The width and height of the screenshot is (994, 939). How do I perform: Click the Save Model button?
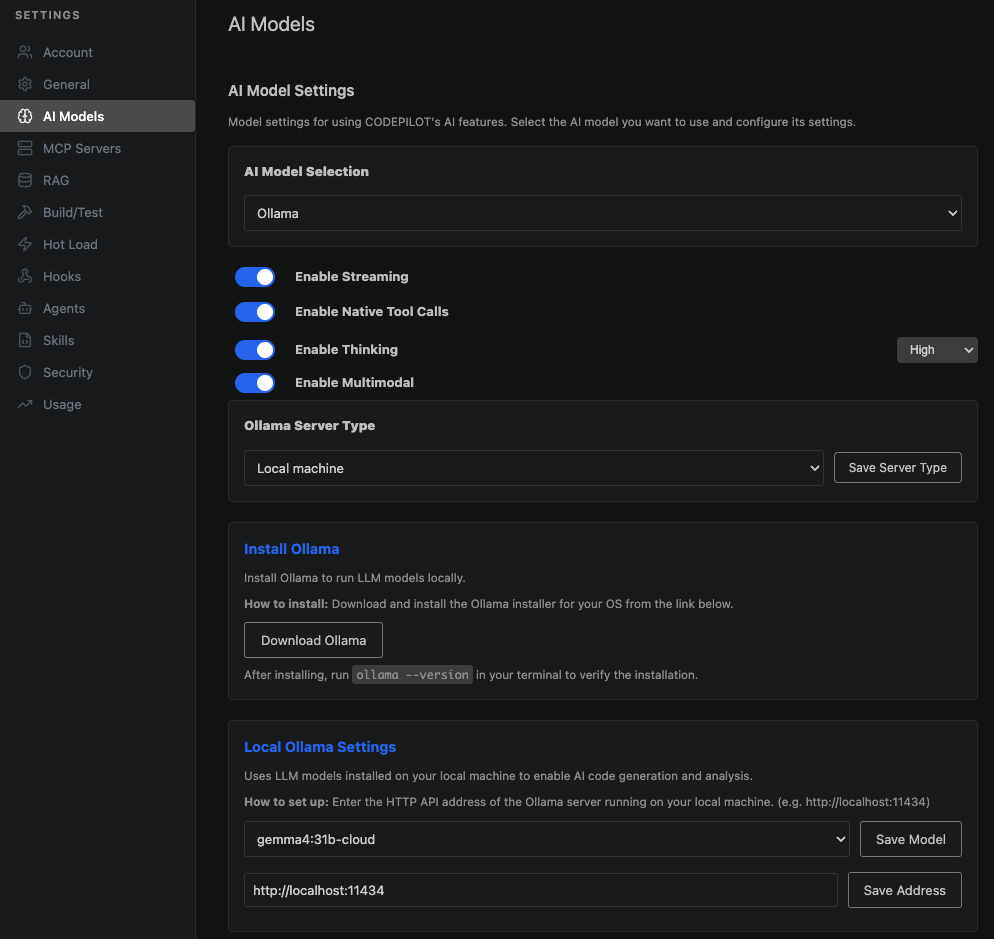(910, 839)
